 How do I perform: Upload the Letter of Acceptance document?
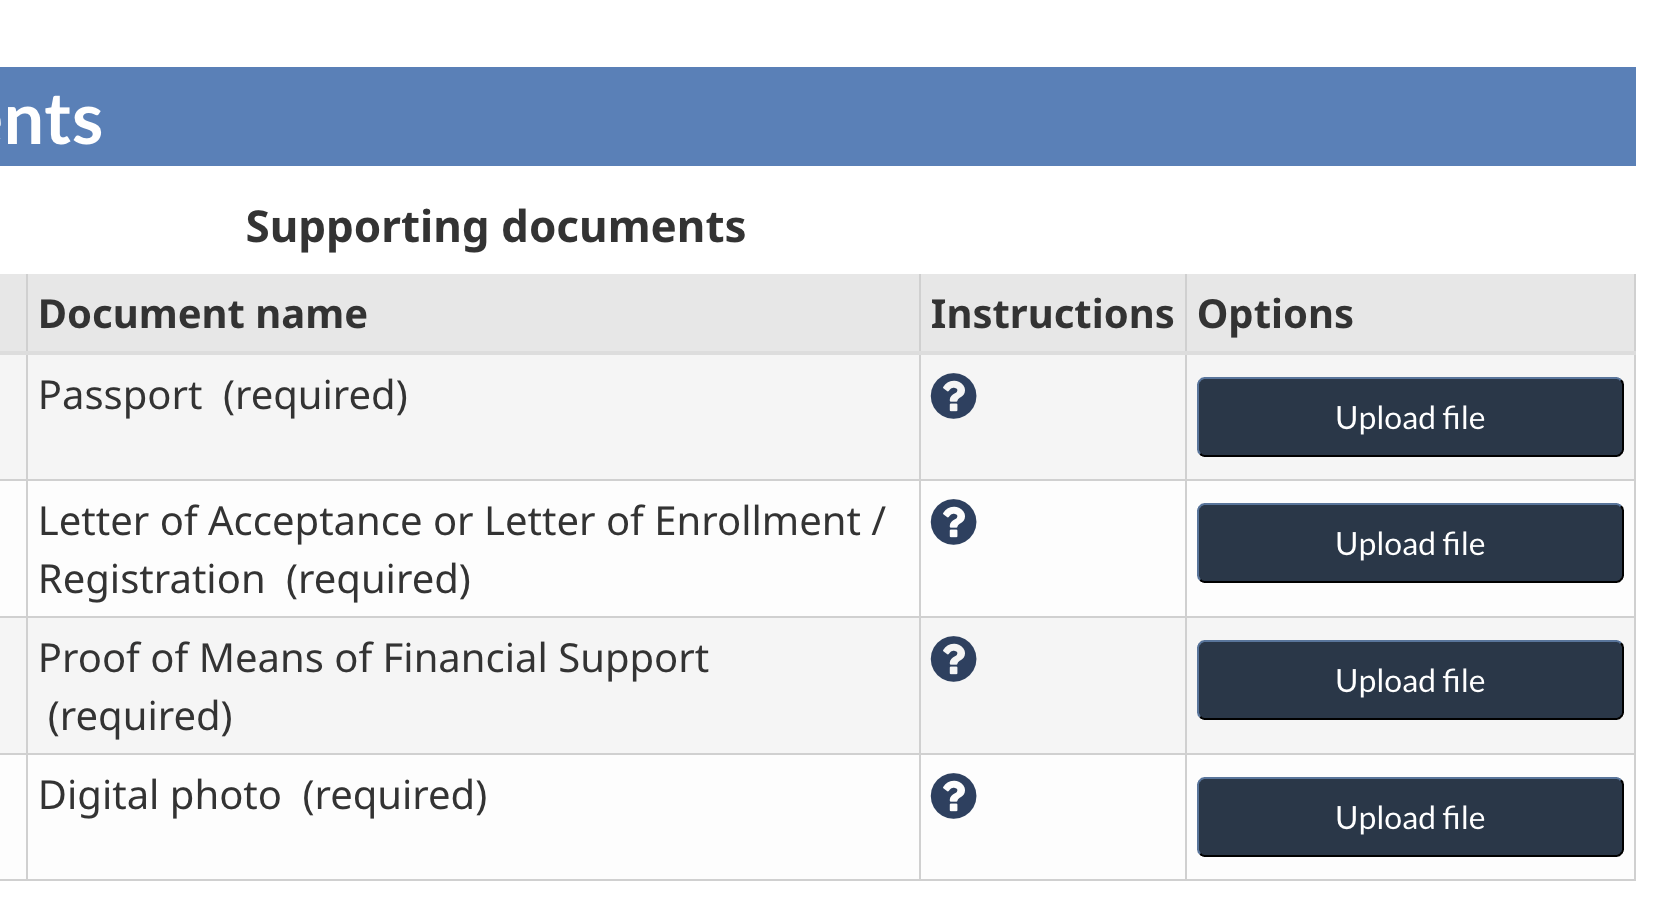(1409, 543)
